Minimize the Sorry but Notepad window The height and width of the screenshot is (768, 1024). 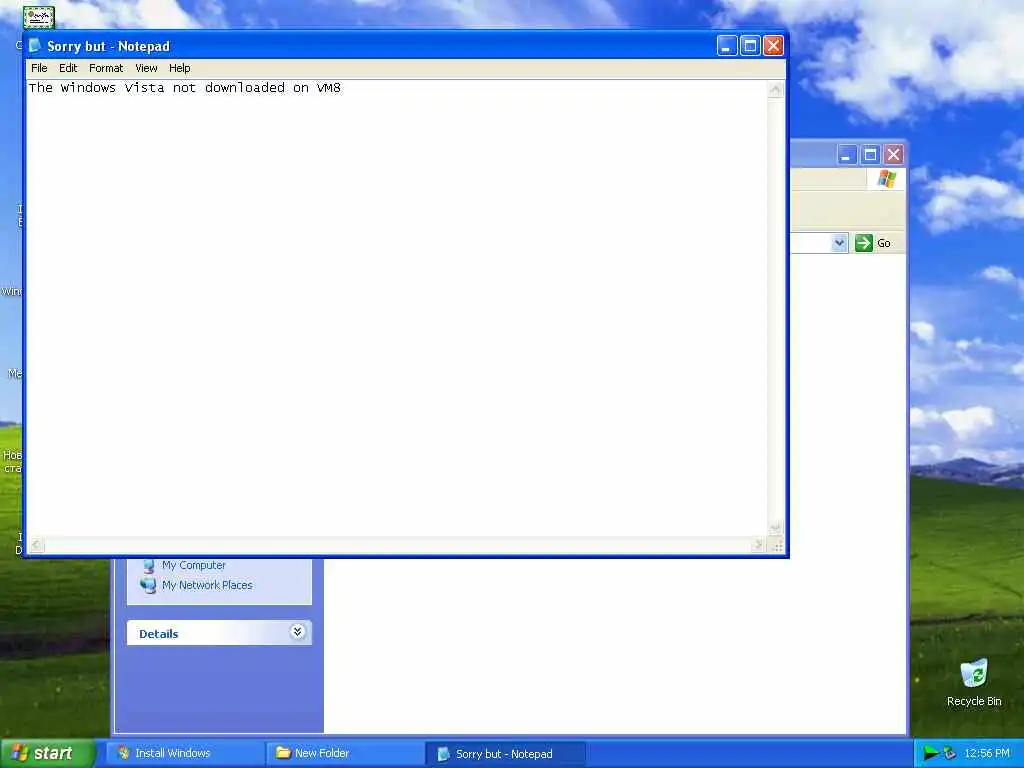(727, 46)
